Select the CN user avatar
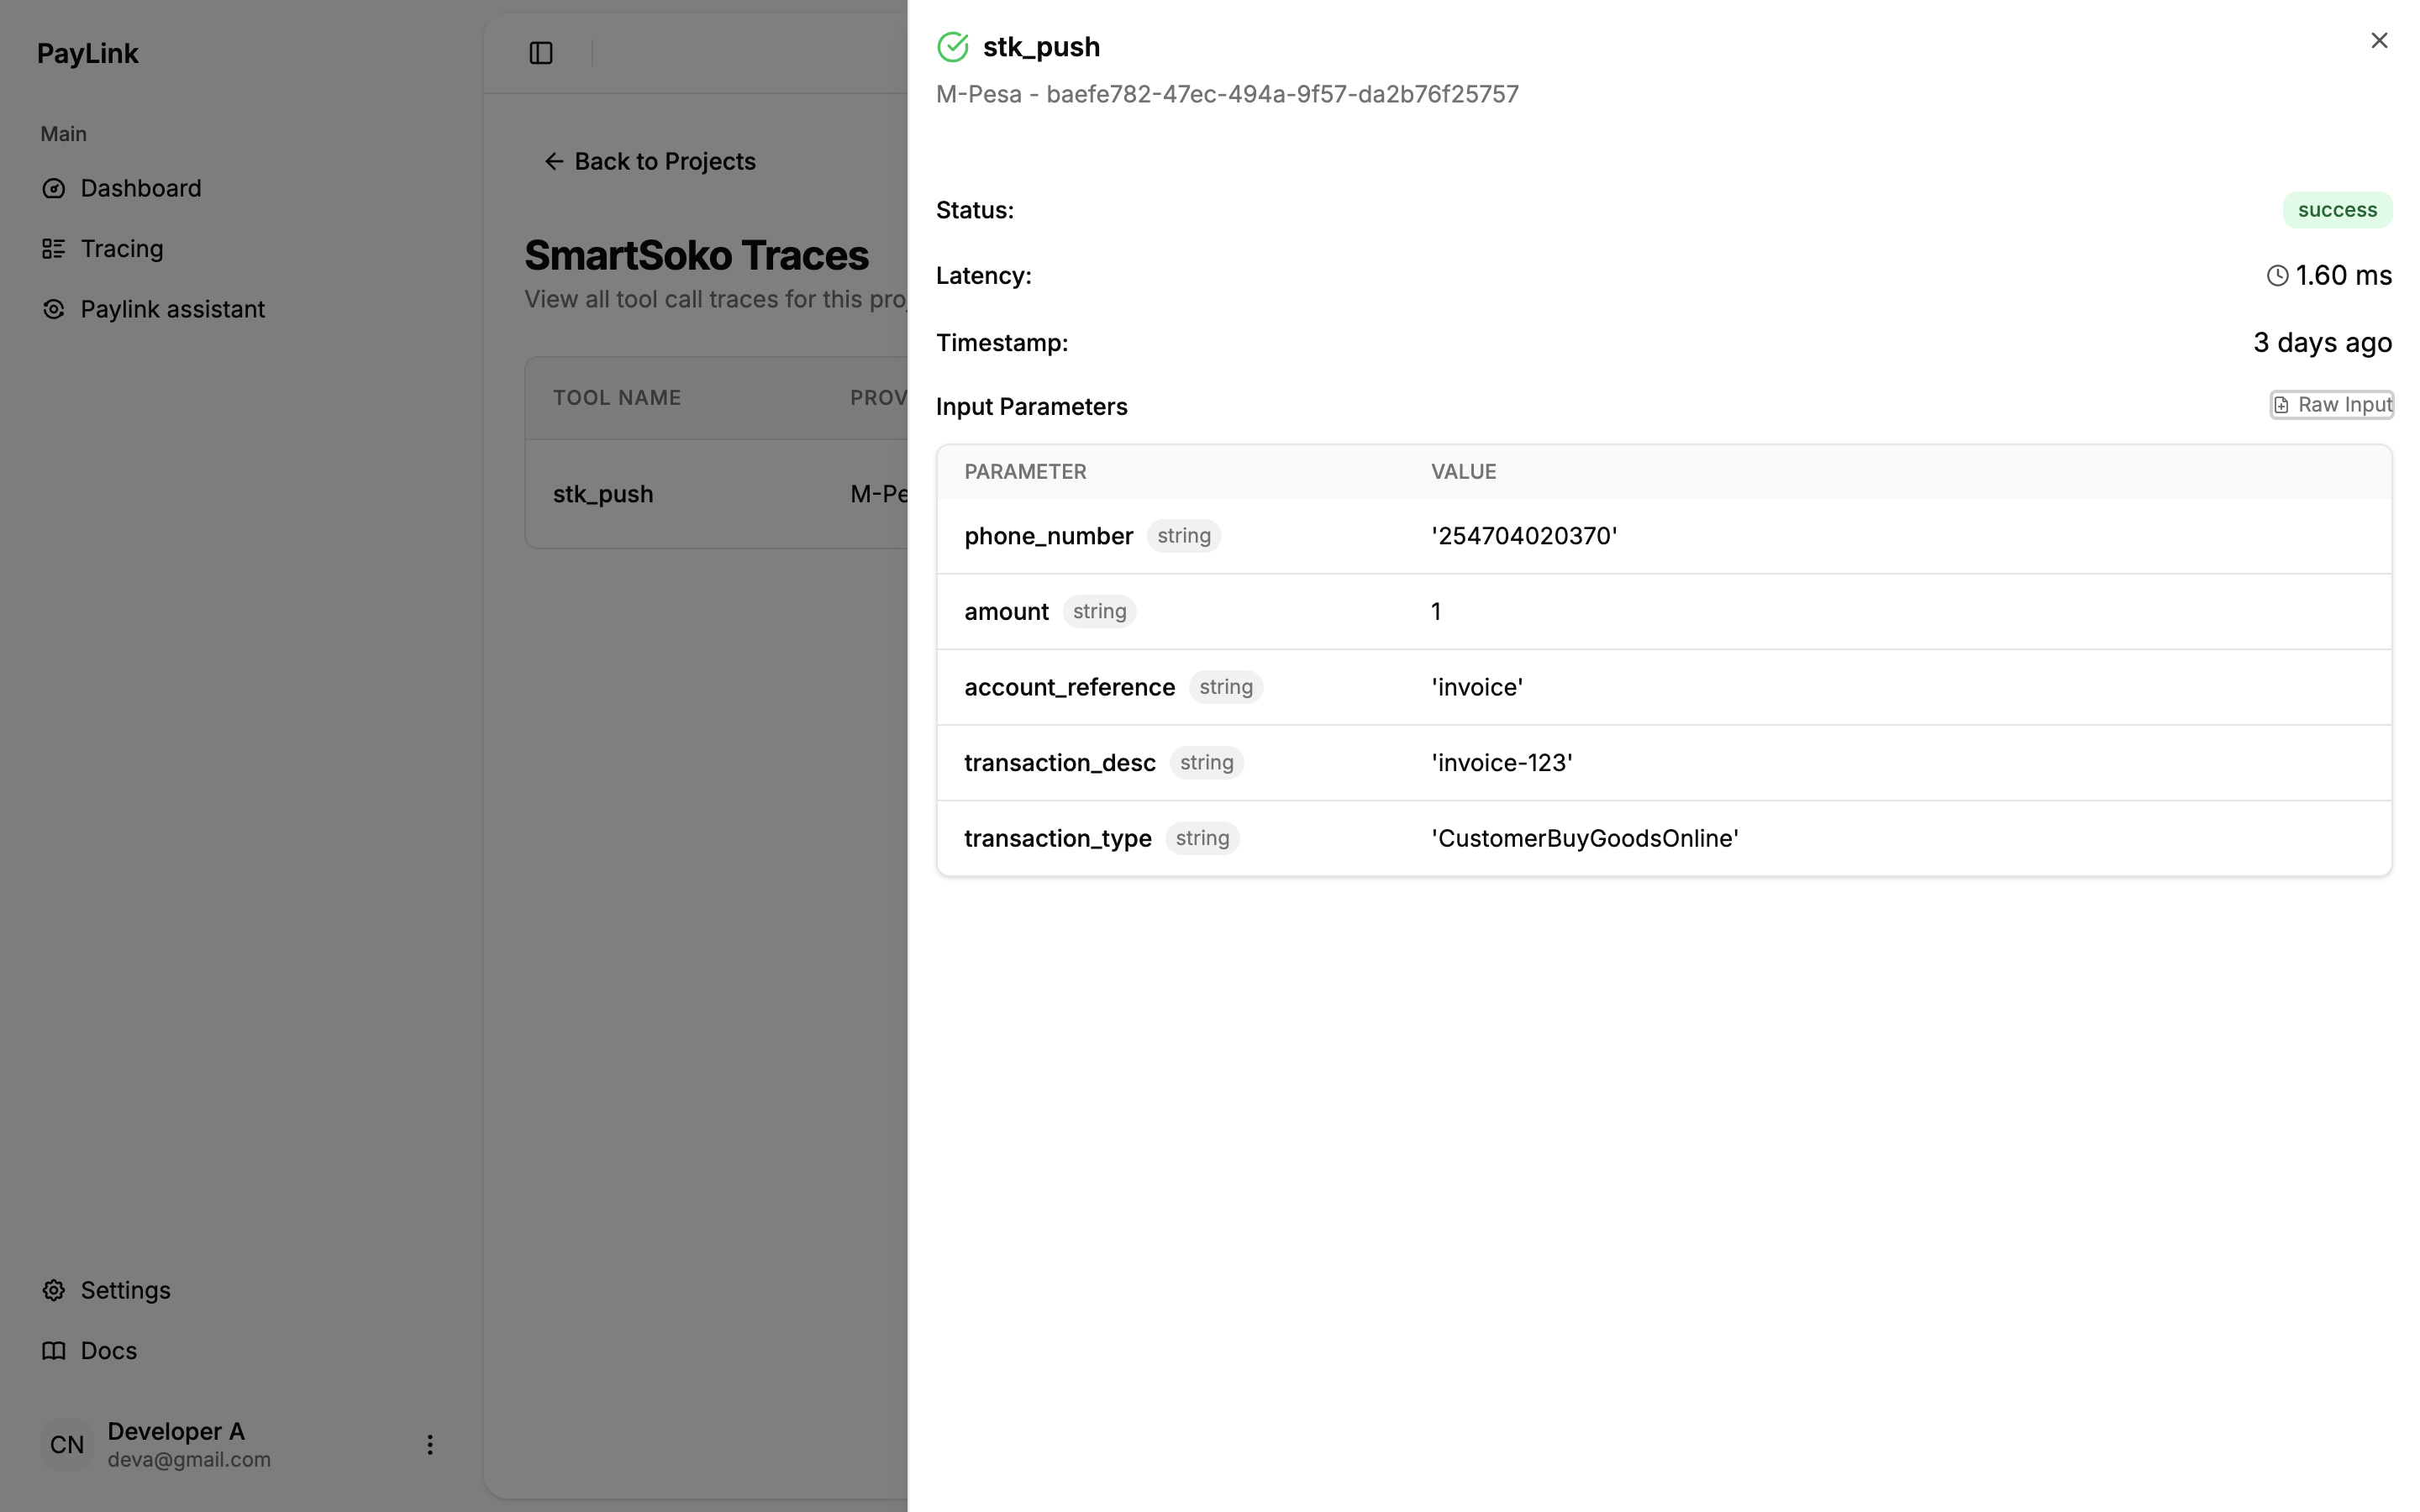2420x1512 pixels. tap(66, 1444)
